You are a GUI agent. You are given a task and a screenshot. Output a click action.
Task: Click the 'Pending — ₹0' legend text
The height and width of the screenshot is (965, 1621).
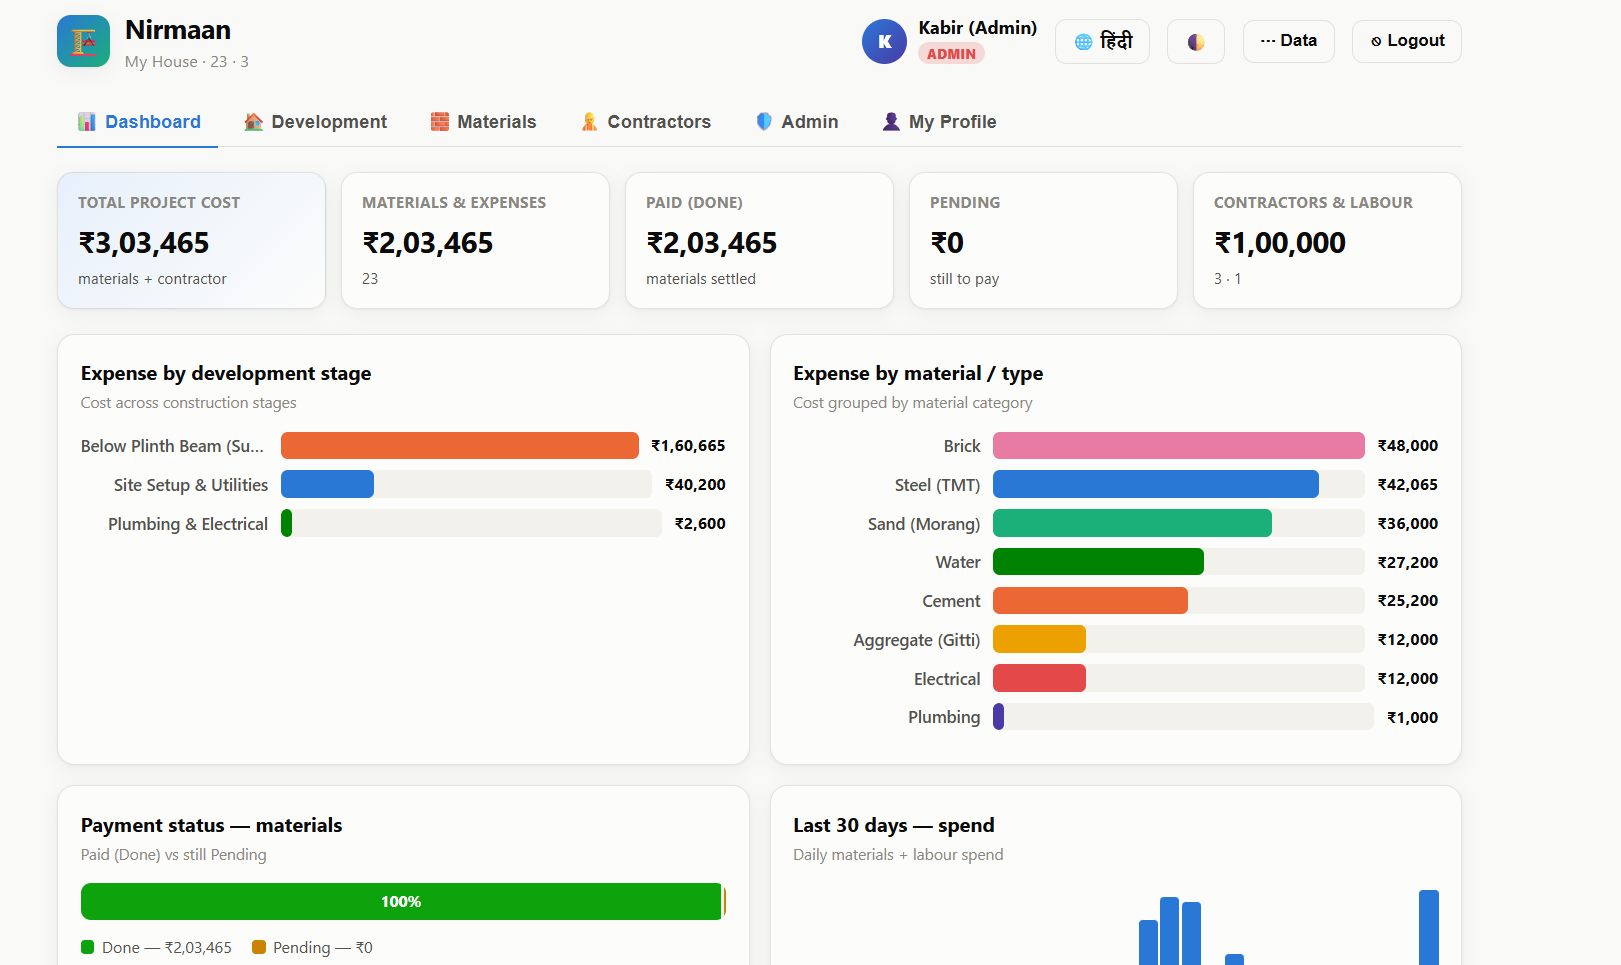click(323, 947)
